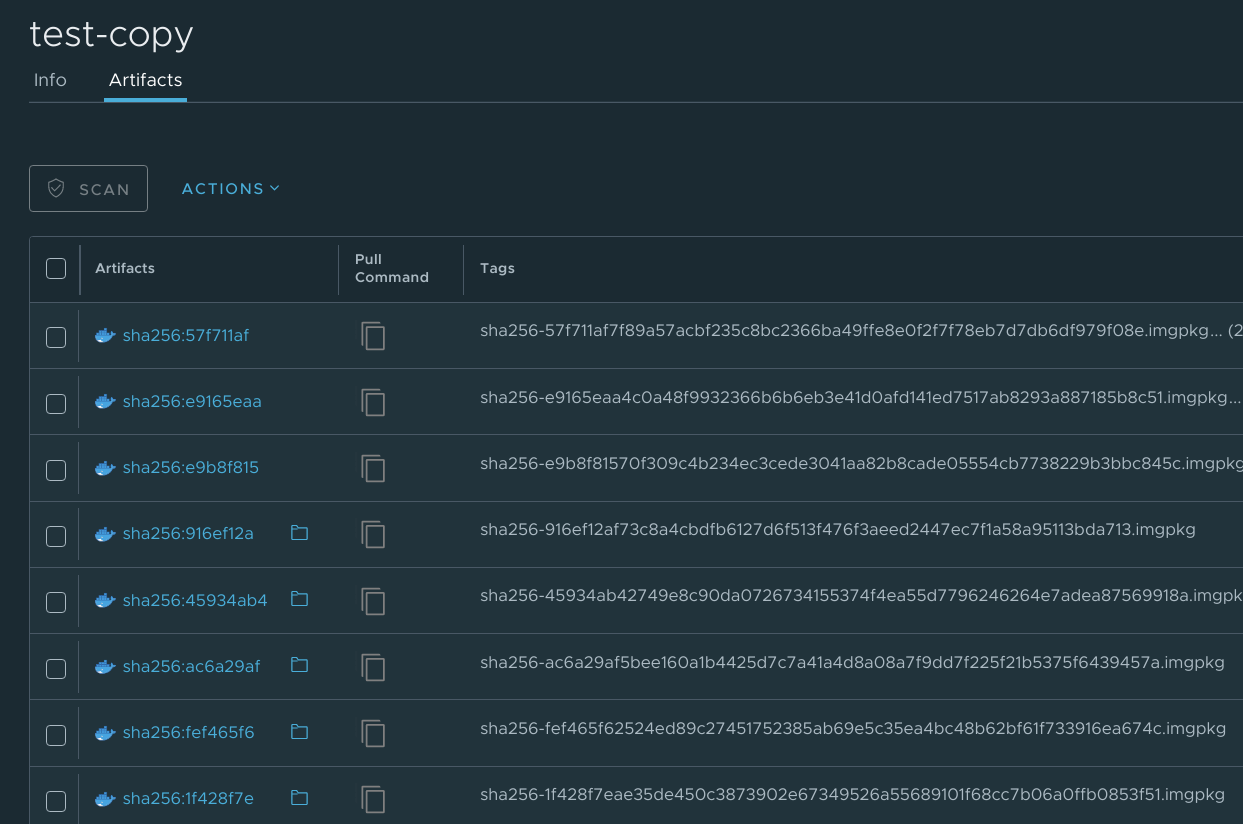Click the Tags column header
1243x824 pixels.
tap(497, 268)
